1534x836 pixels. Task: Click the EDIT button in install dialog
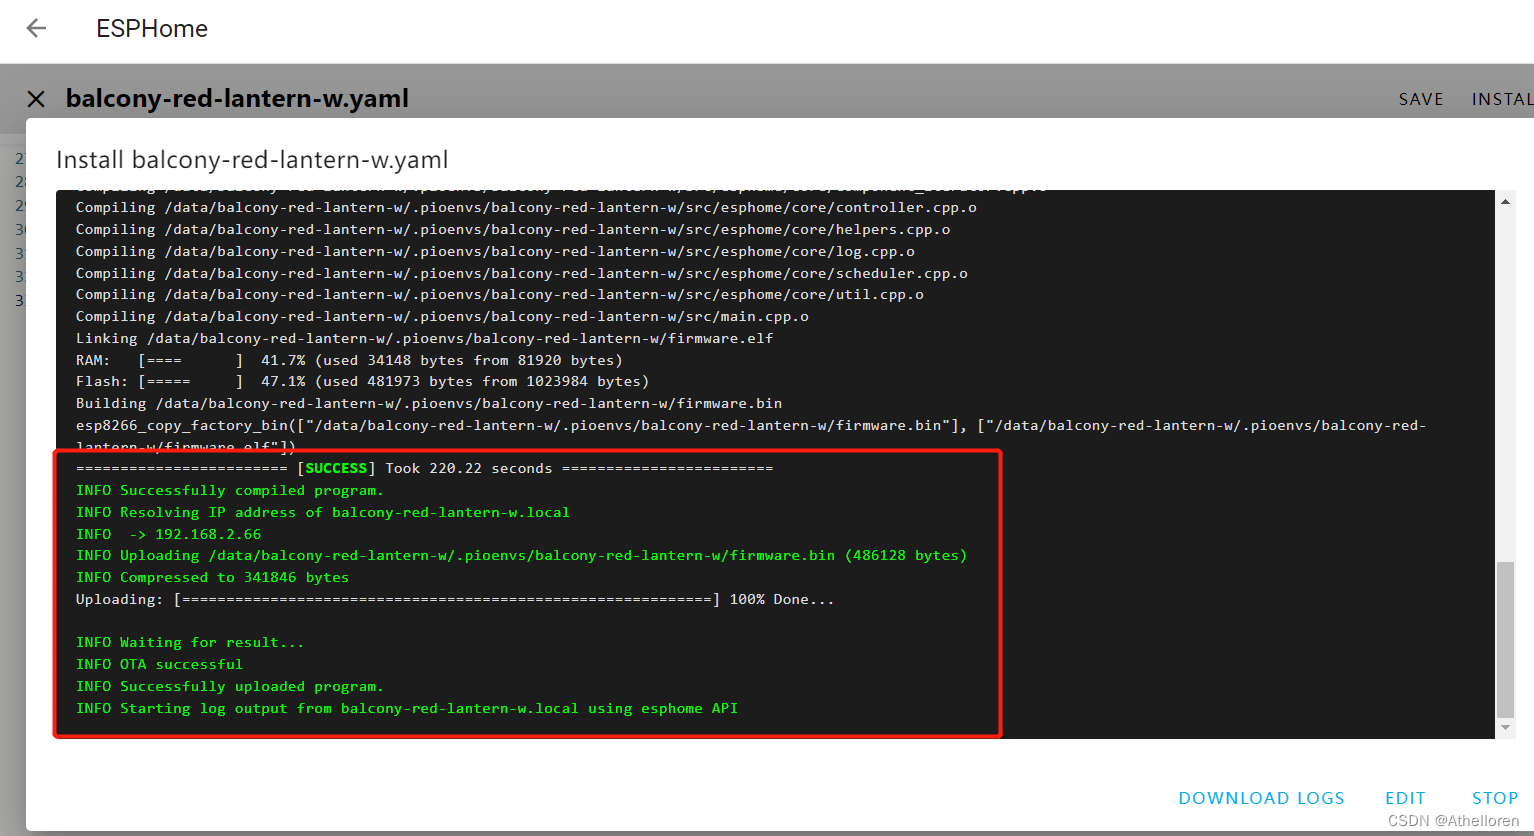pyautogui.click(x=1405, y=798)
